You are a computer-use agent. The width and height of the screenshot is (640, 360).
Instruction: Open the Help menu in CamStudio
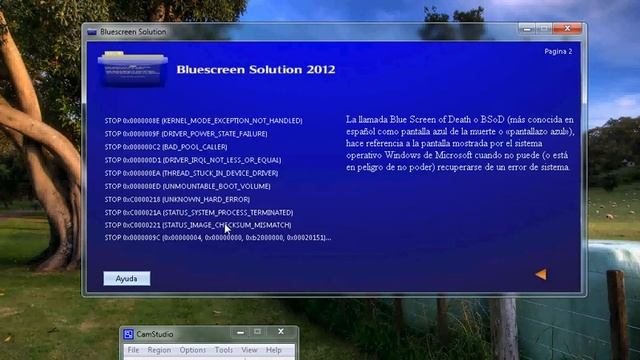[x=273, y=350]
